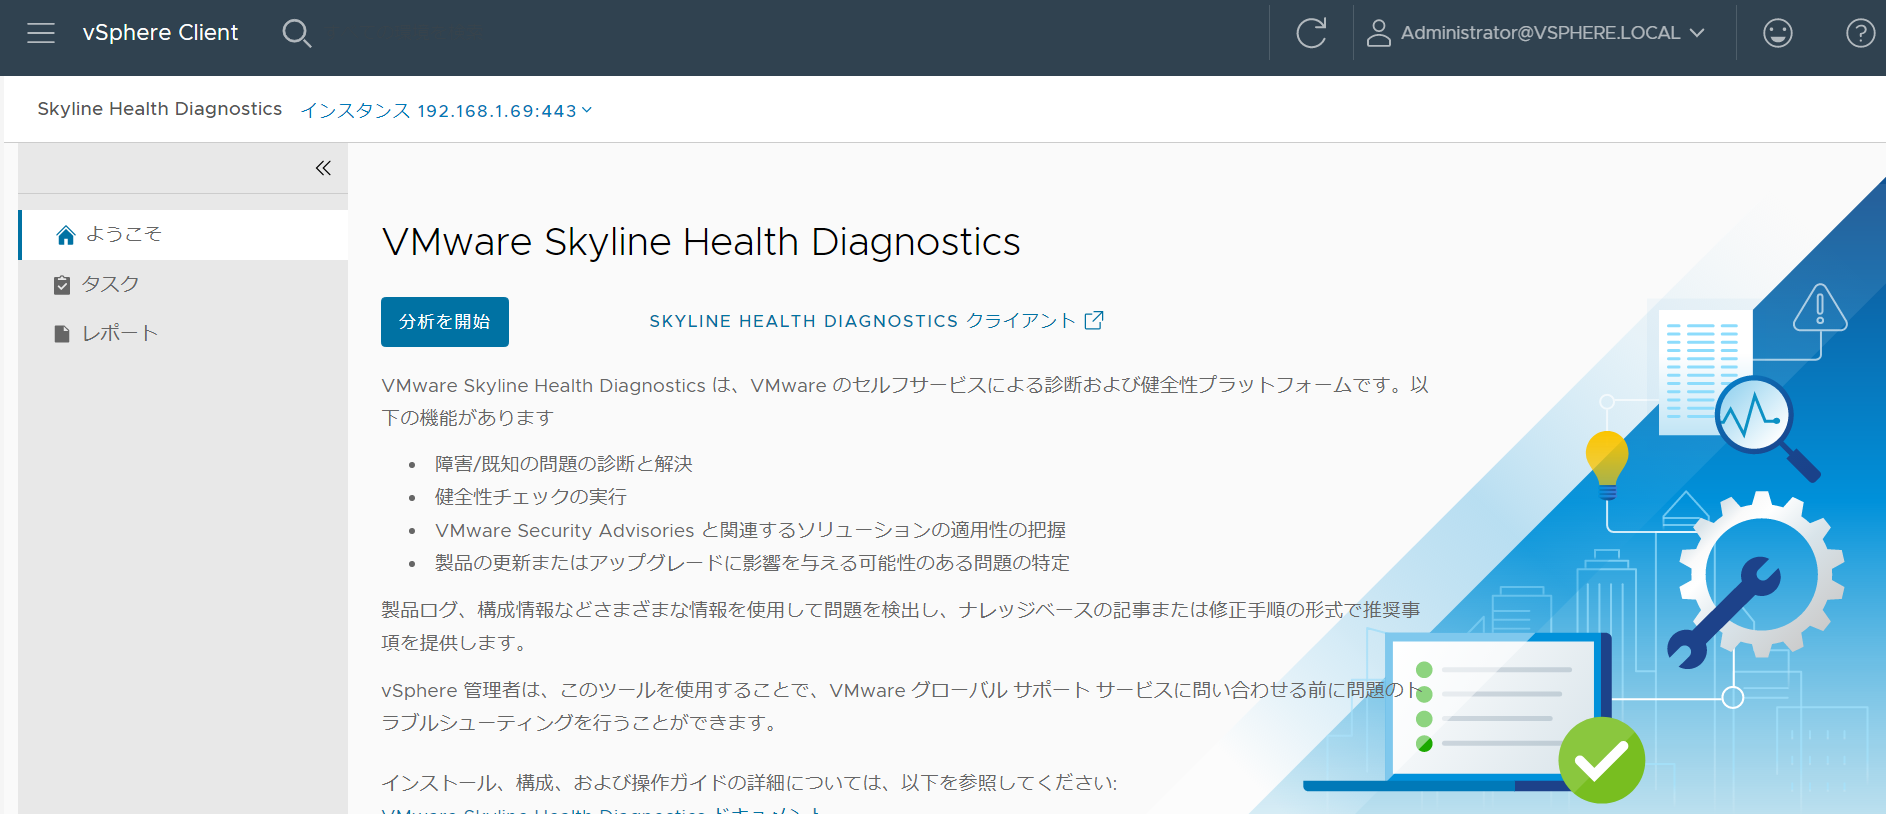This screenshot has width=1886, height=814.
Task: Open the インスタンス 192.168.1.69:443 dropdown
Action: [x=447, y=110]
